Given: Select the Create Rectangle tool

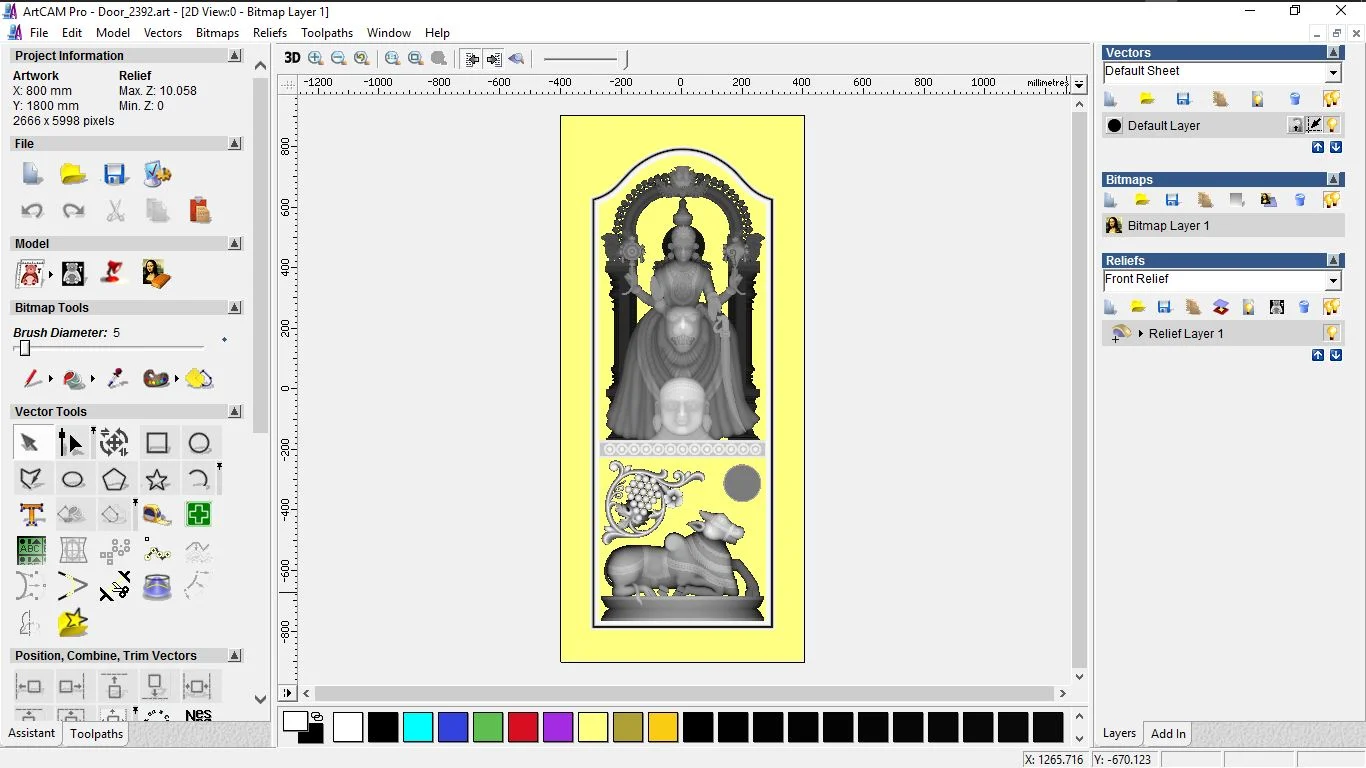Looking at the screenshot, I should point(157,443).
